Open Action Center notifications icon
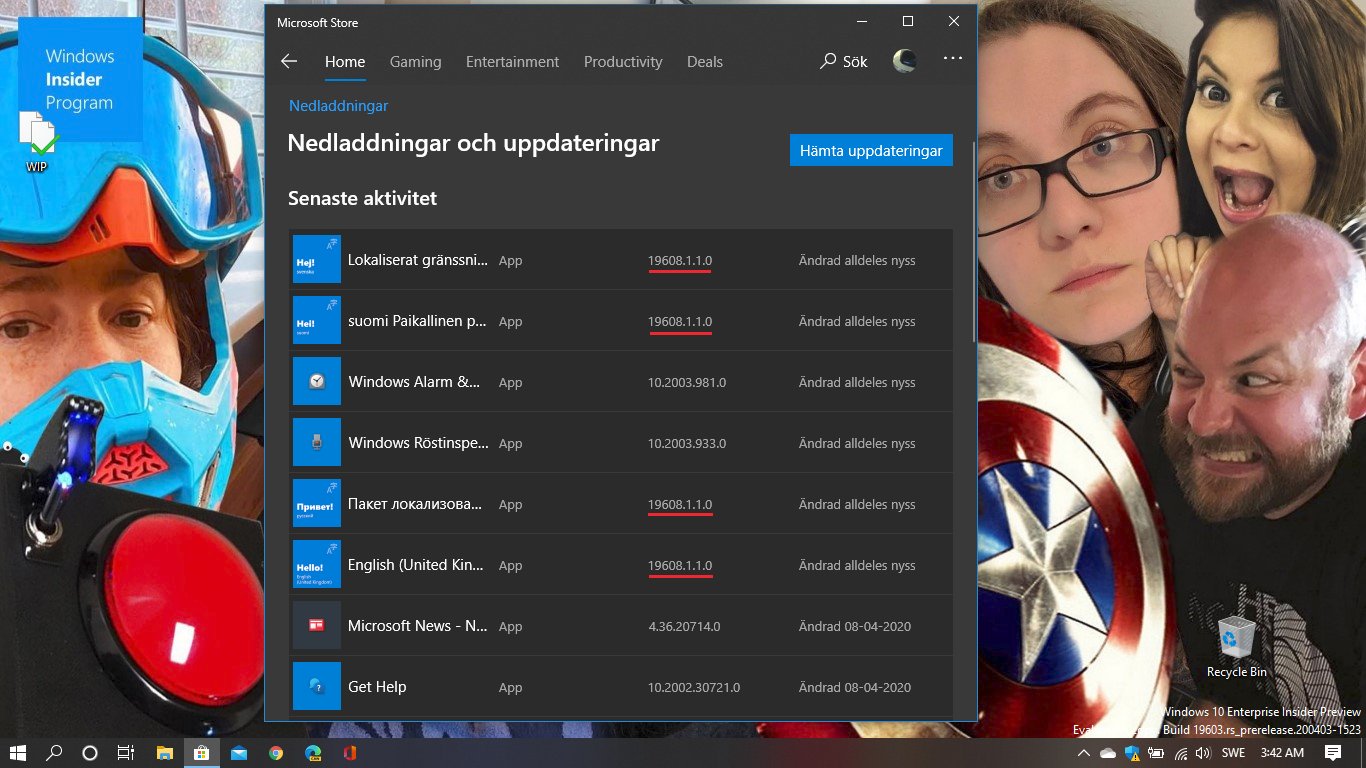The width and height of the screenshot is (1366, 768). 1333,753
